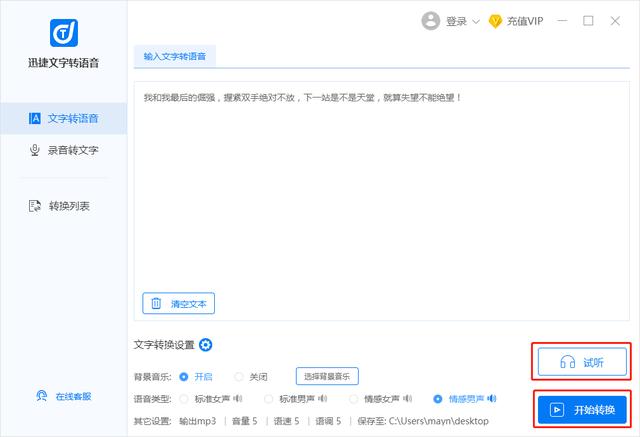
Task: Click the 清空文本 button
Action: (178, 303)
